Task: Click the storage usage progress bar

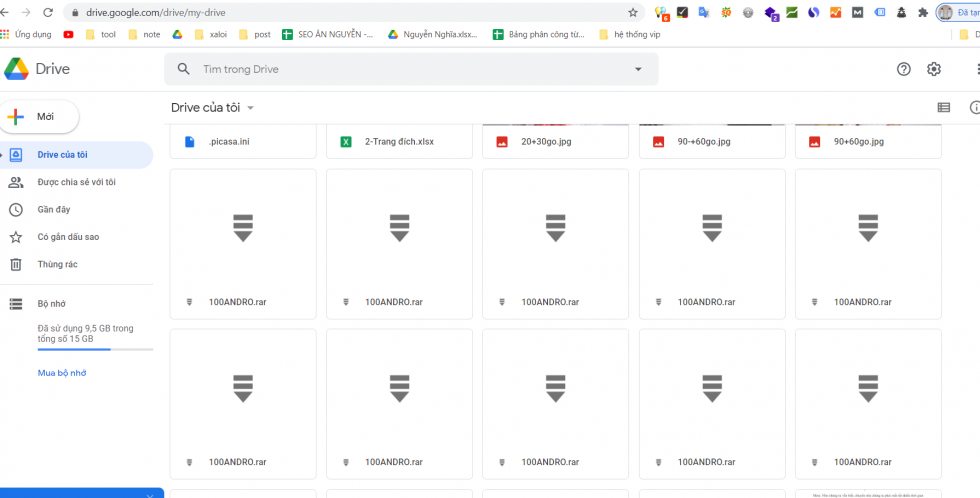Action: (x=95, y=349)
